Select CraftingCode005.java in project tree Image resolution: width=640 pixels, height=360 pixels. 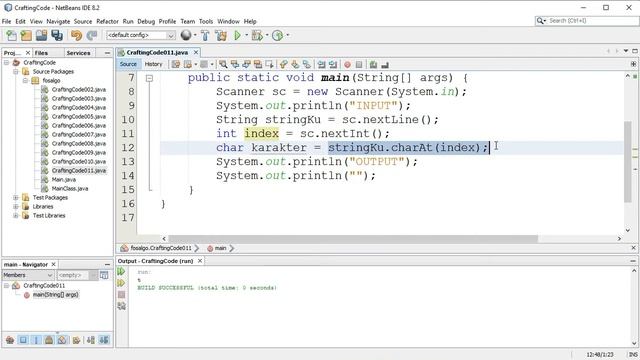coord(78,117)
